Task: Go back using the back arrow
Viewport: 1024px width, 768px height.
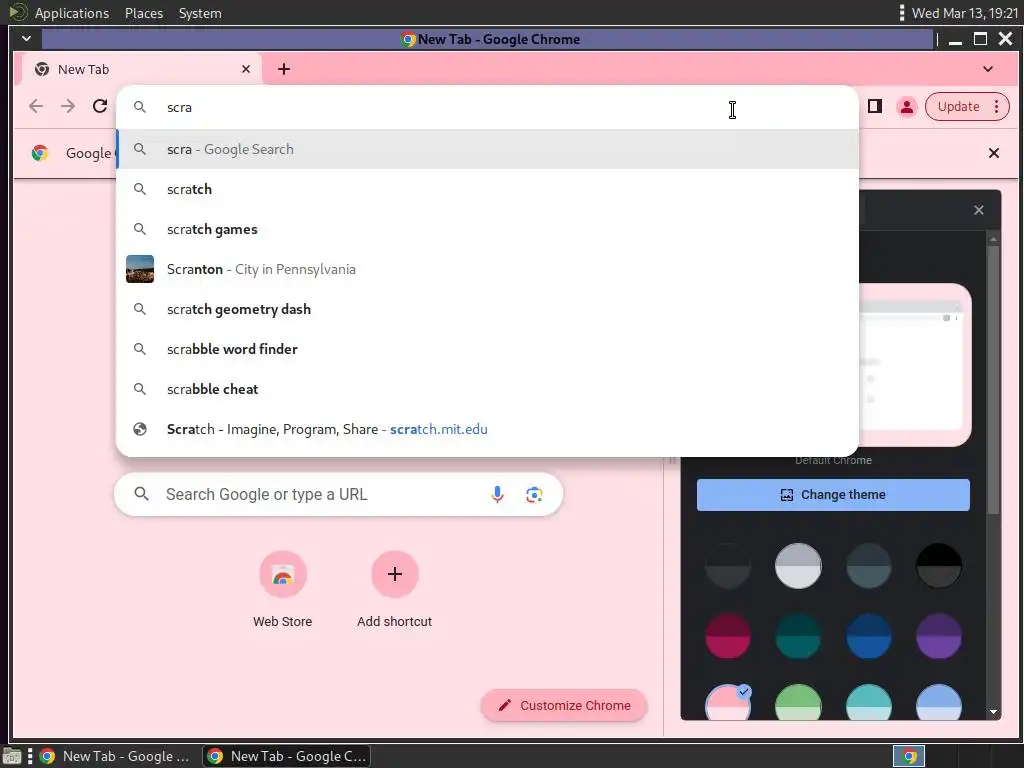Action: click(36, 106)
